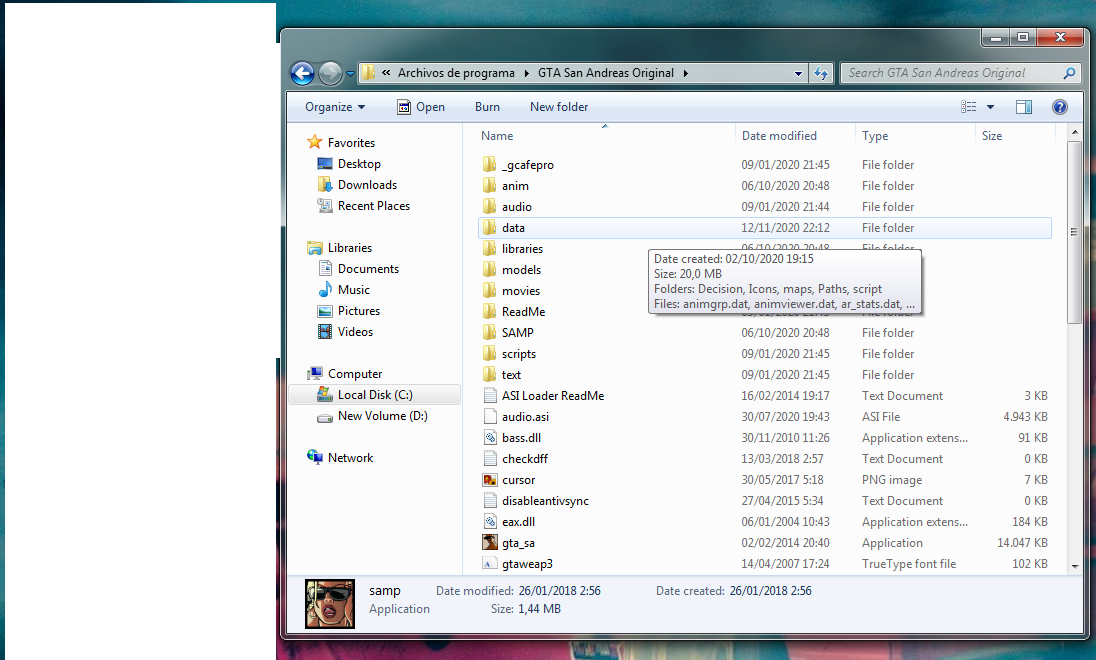This screenshot has height=660, width=1096.
Task: Open Help with the question mark icon
Action: (x=1060, y=107)
